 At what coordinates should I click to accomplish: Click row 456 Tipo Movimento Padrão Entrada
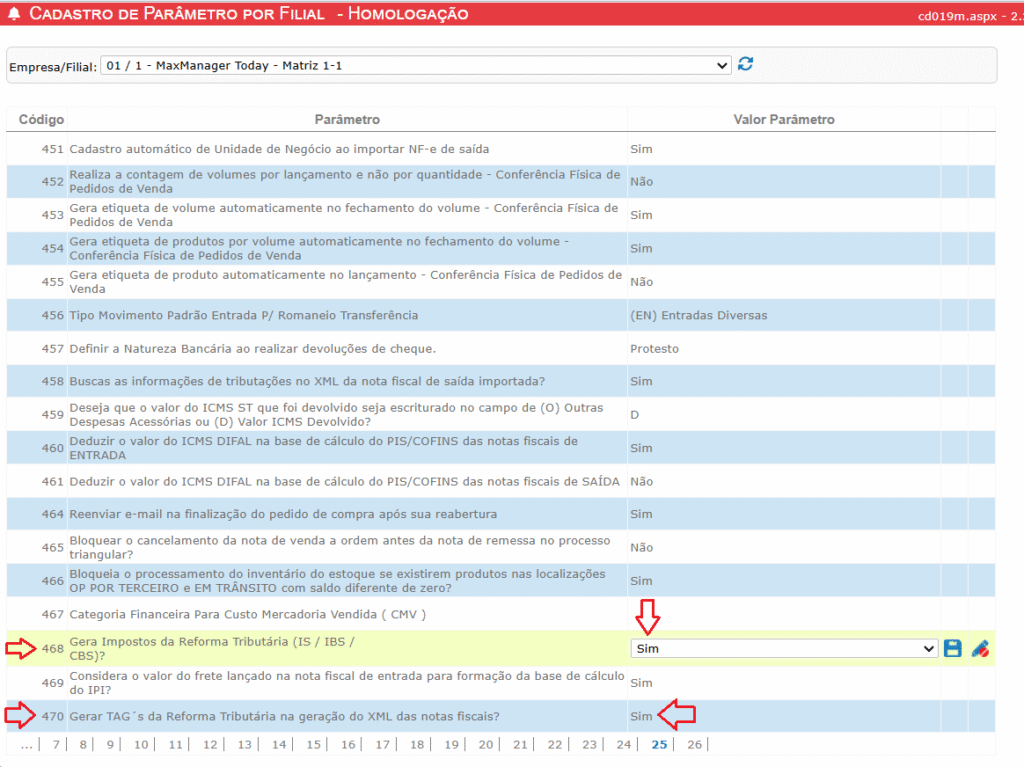[x=243, y=315]
